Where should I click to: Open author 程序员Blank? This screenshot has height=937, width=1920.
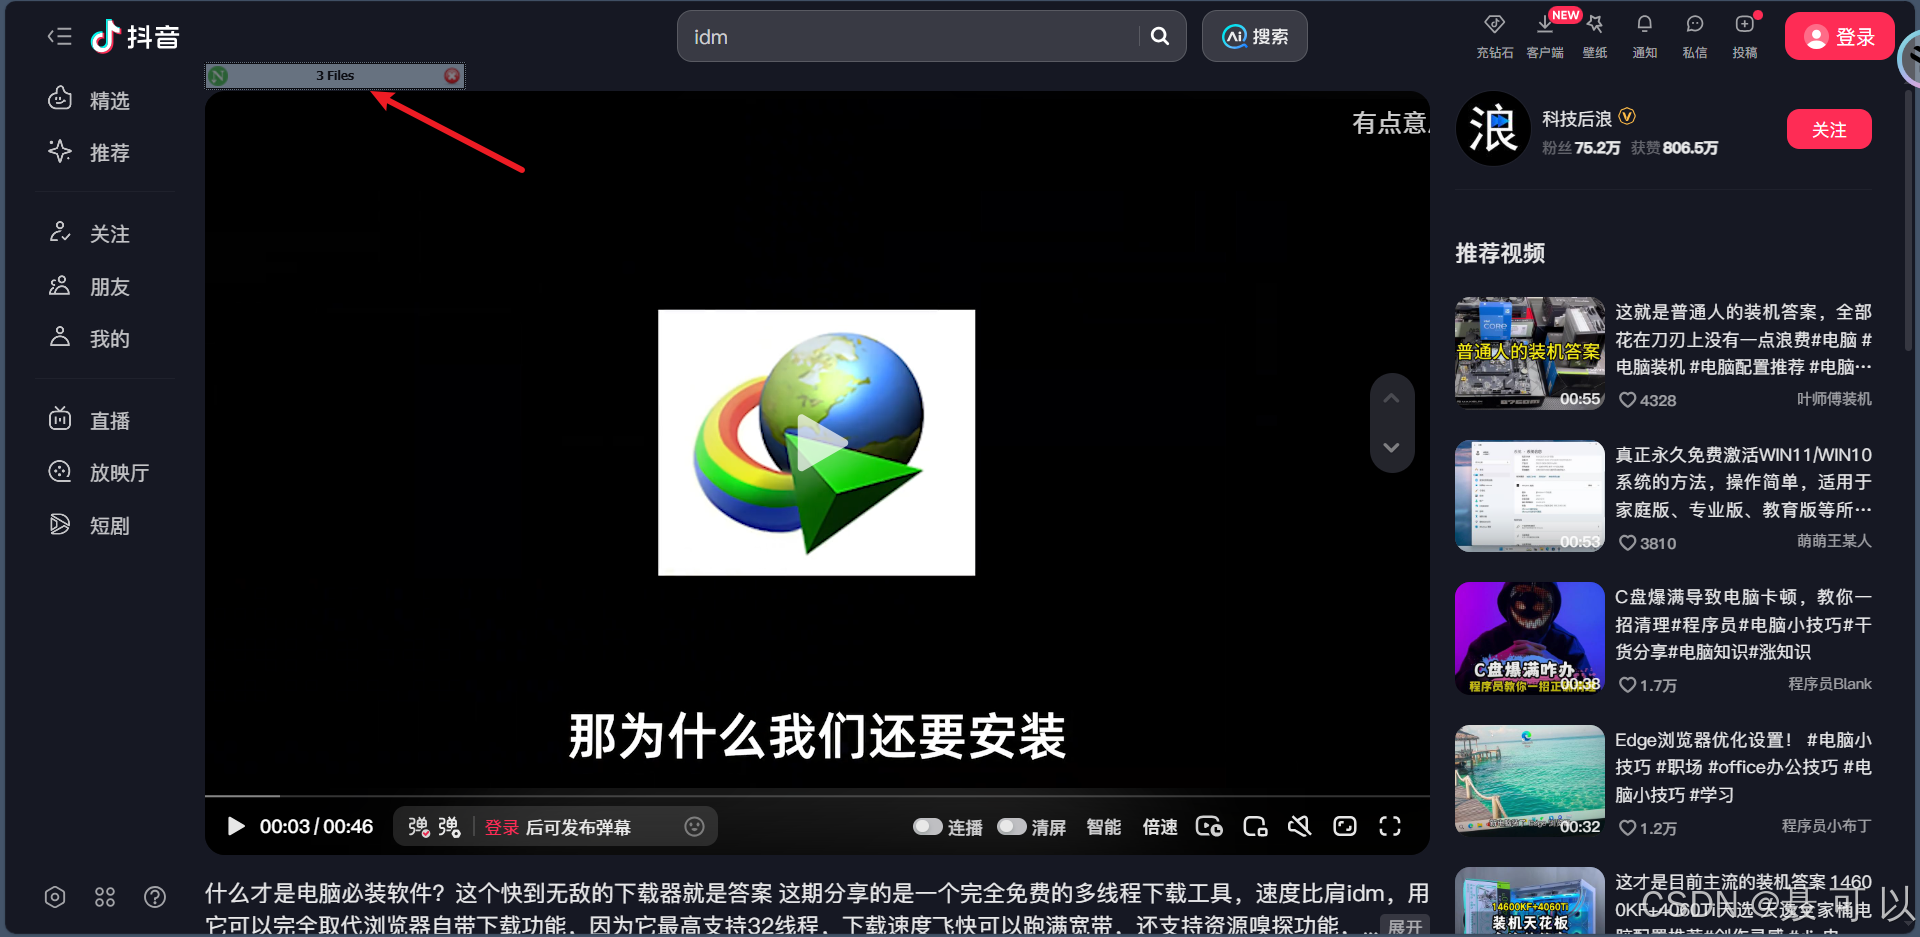point(1830,684)
